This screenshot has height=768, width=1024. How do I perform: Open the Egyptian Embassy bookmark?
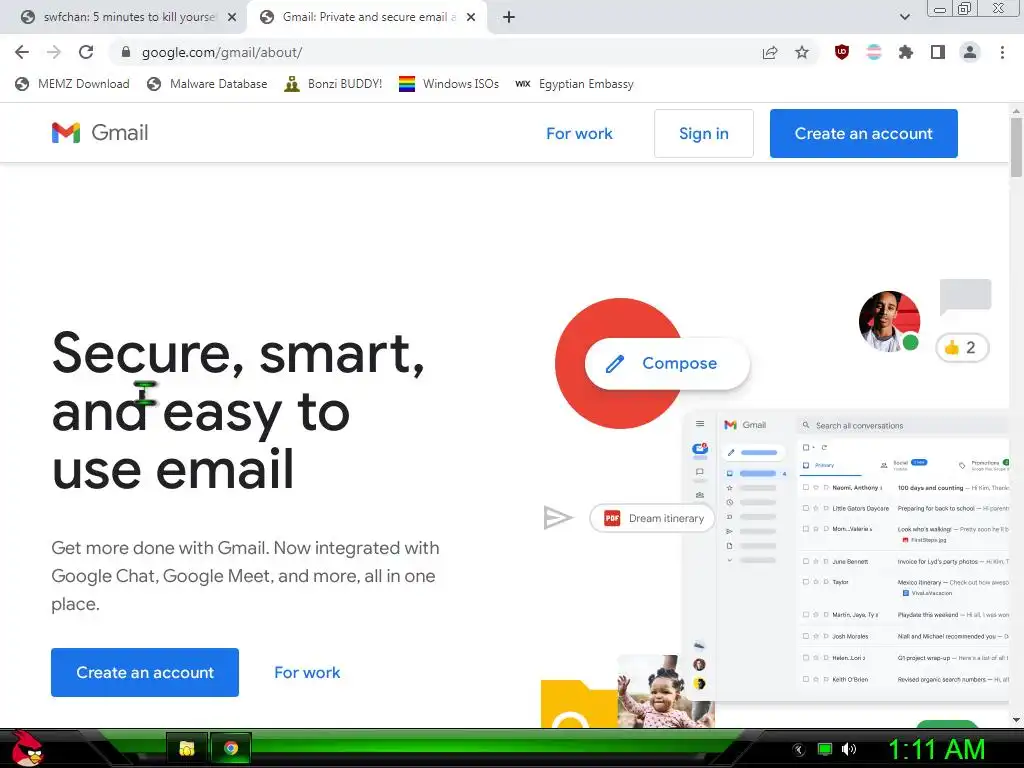(574, 84)
